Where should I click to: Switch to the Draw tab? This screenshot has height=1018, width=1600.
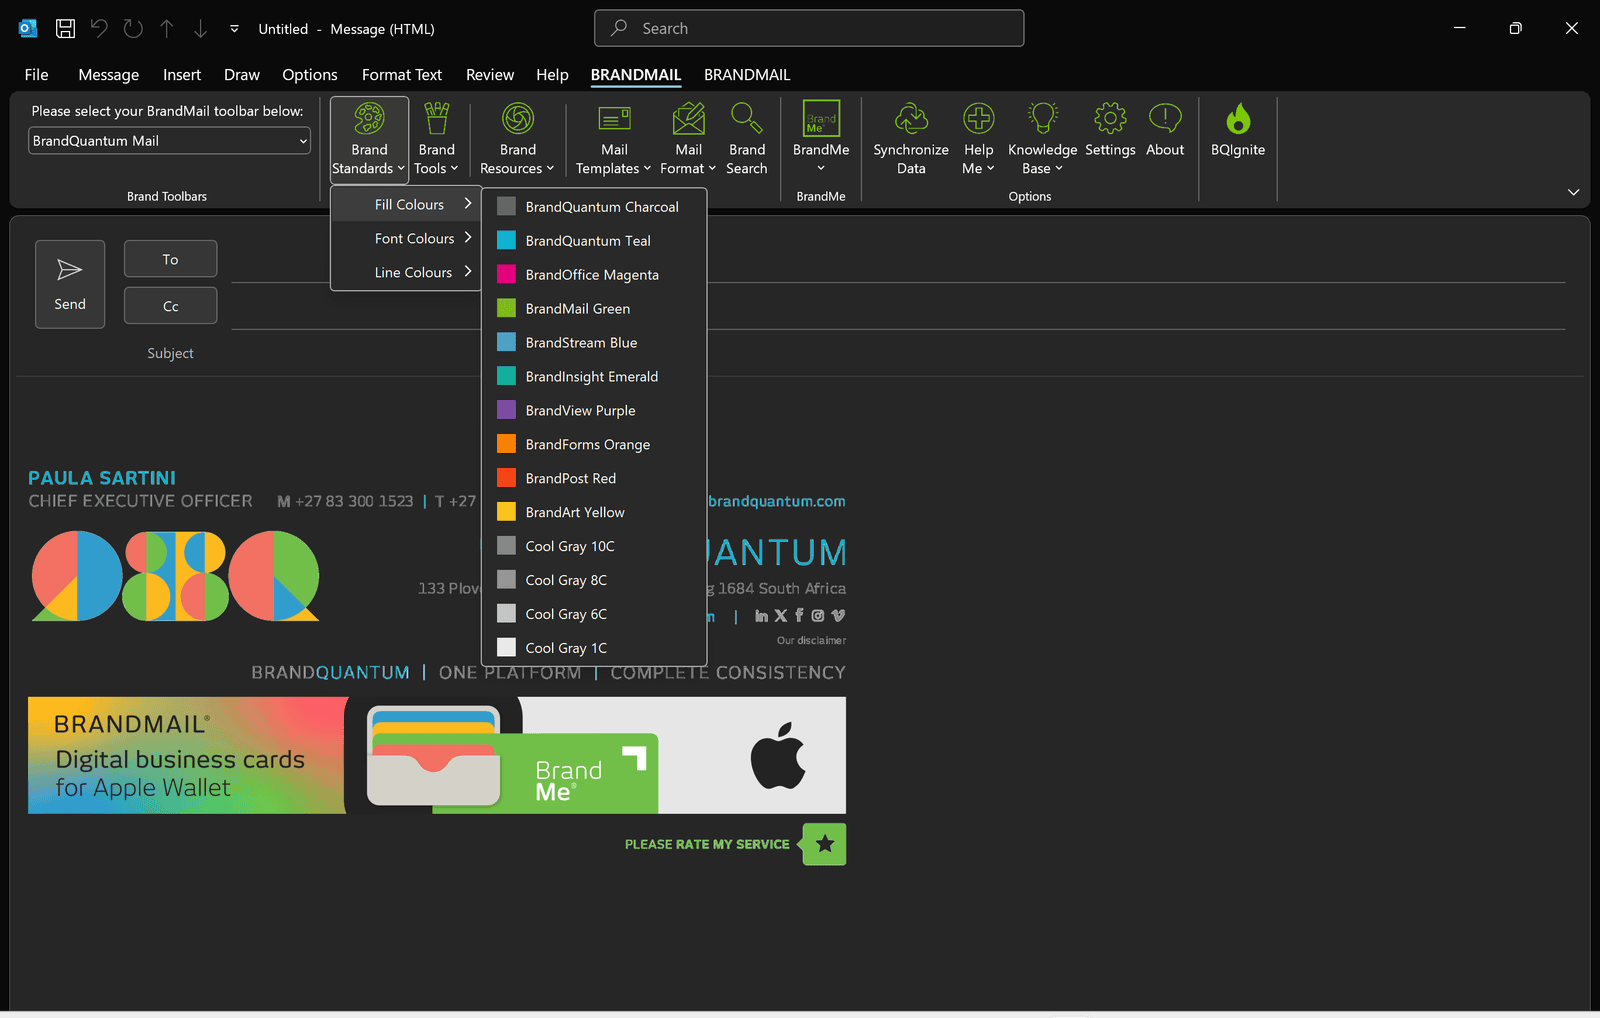click(242, 75)
